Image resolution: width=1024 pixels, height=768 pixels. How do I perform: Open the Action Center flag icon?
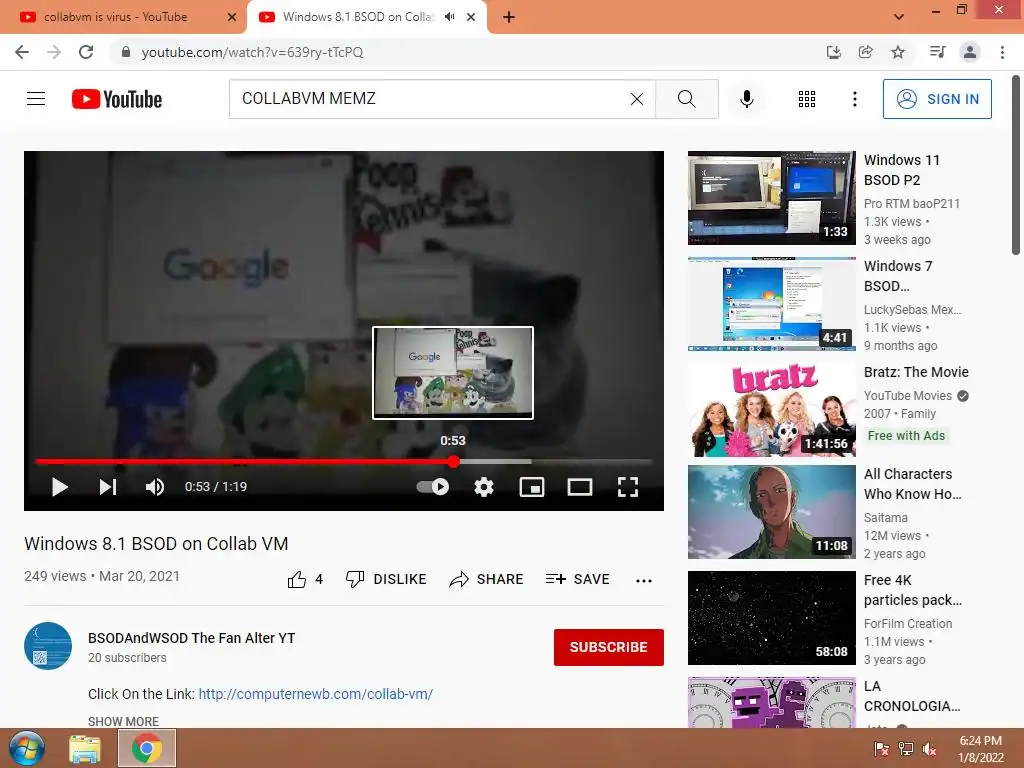(x=881, y=749)
